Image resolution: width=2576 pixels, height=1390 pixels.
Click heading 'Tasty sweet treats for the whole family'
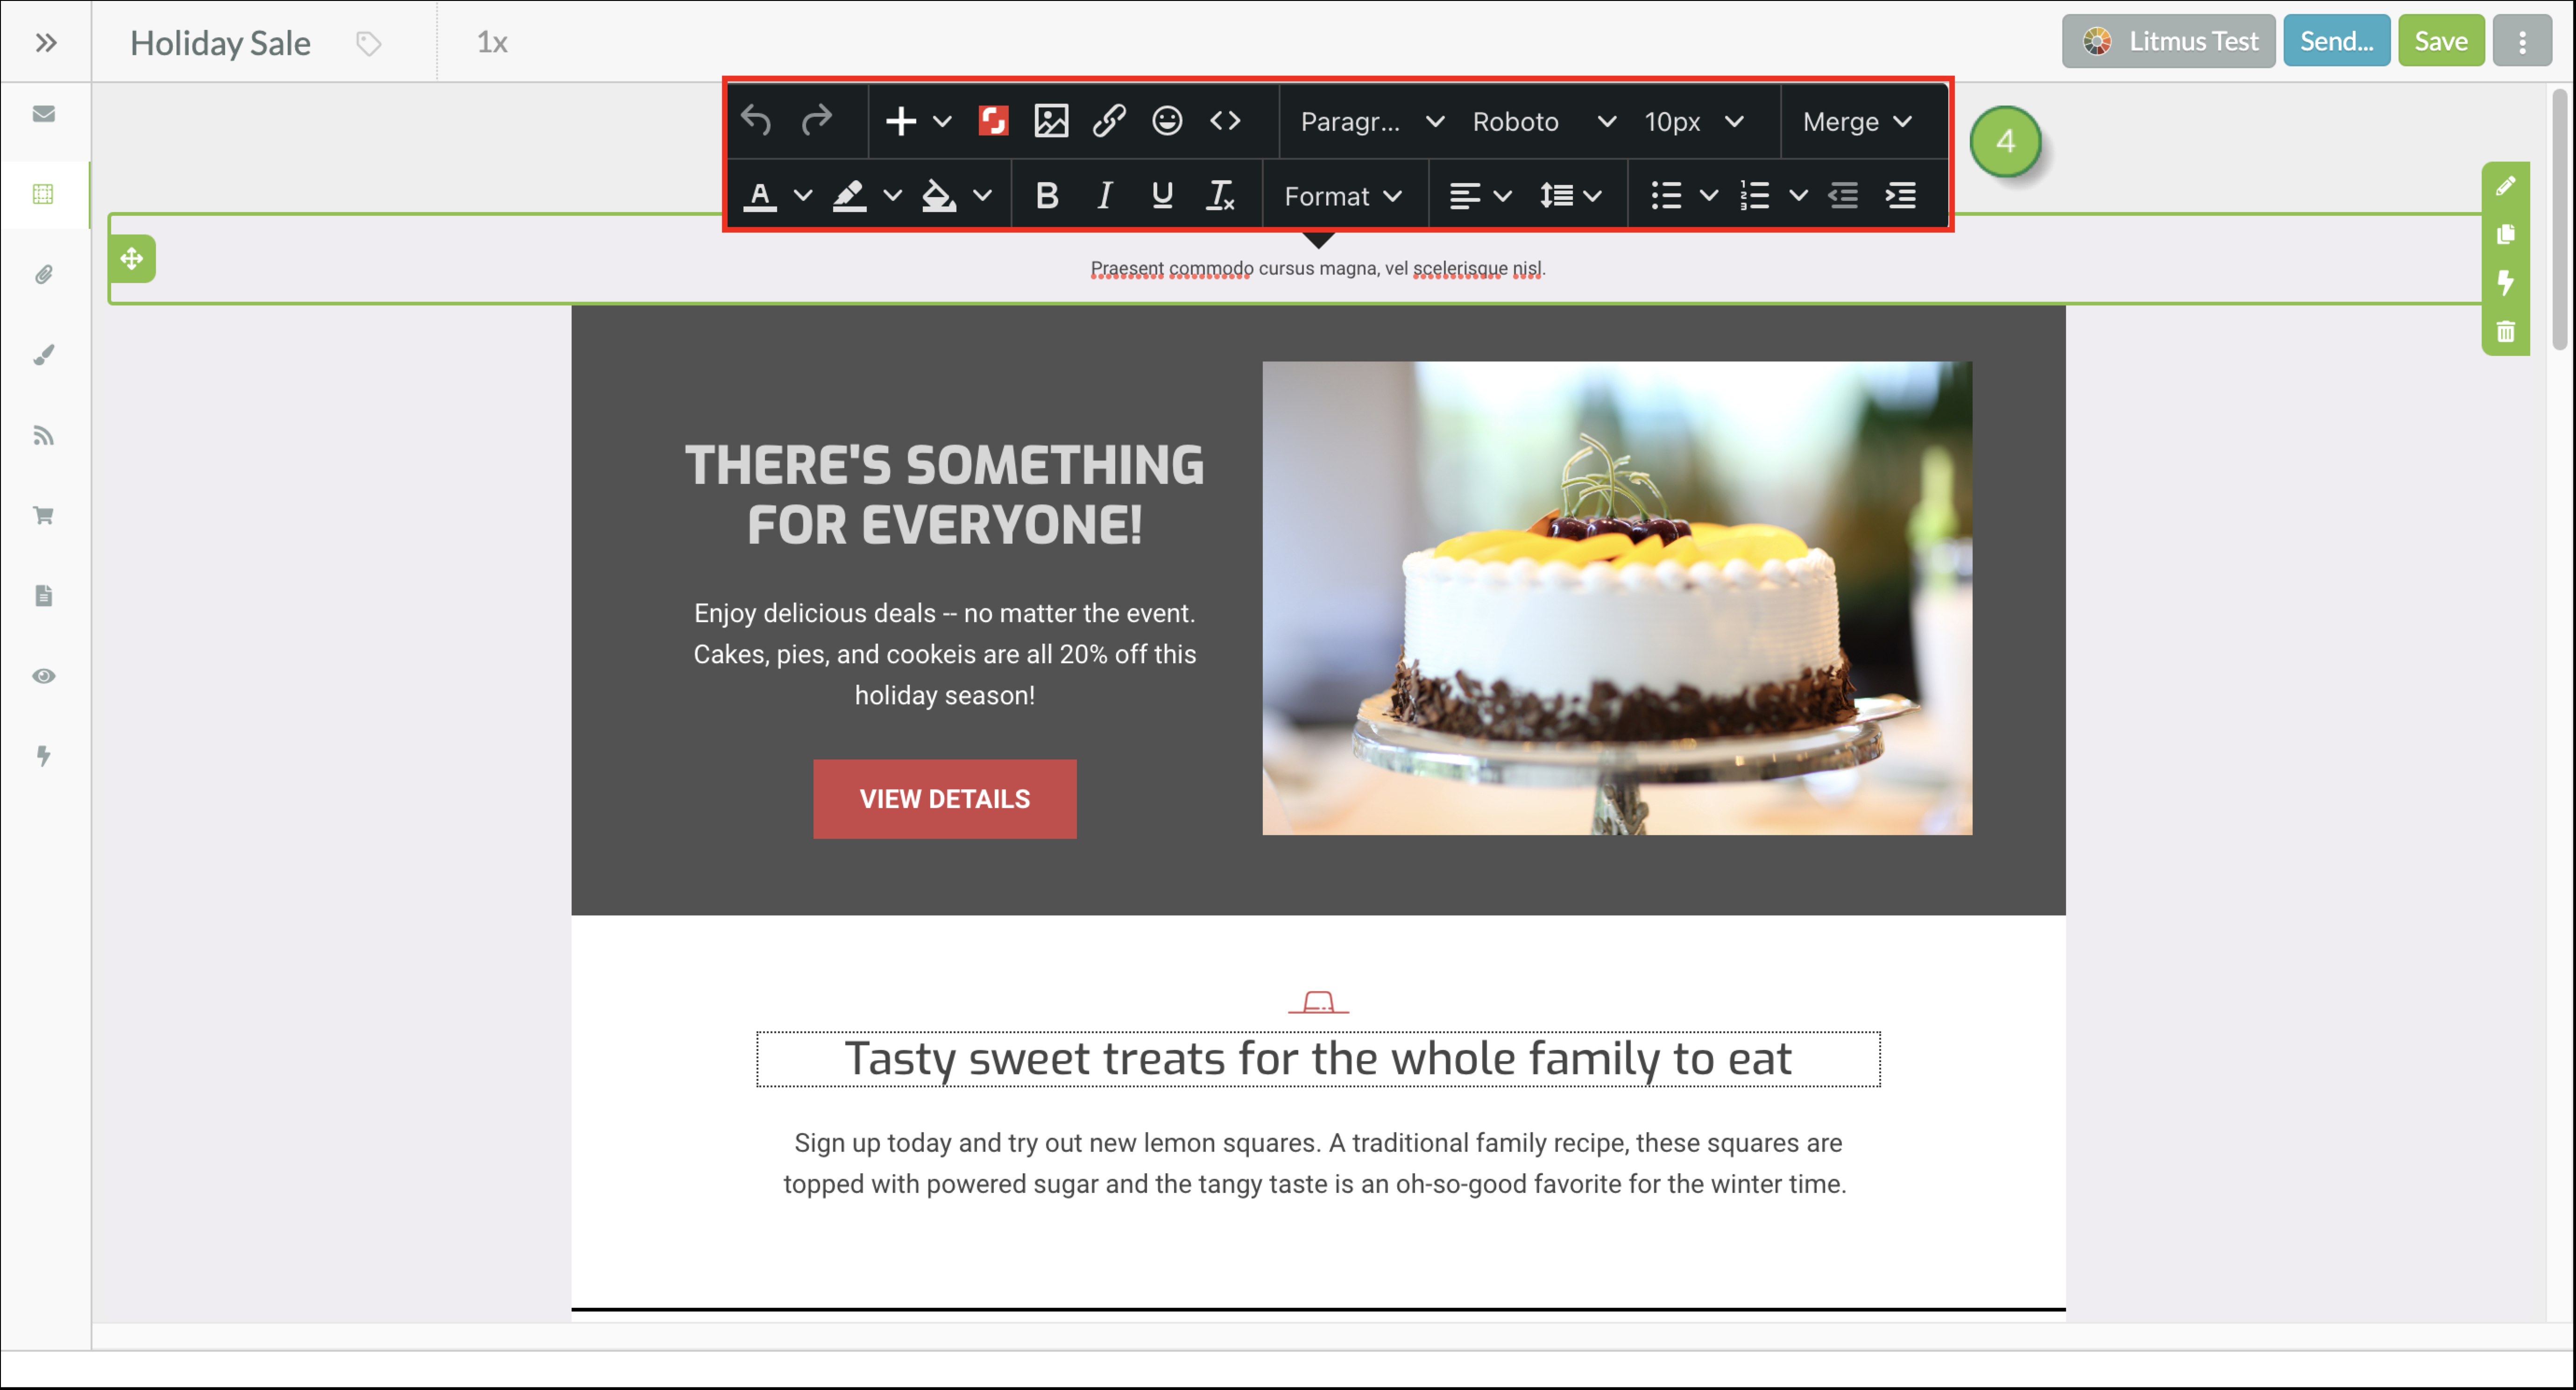[x=1318, y=1059]
